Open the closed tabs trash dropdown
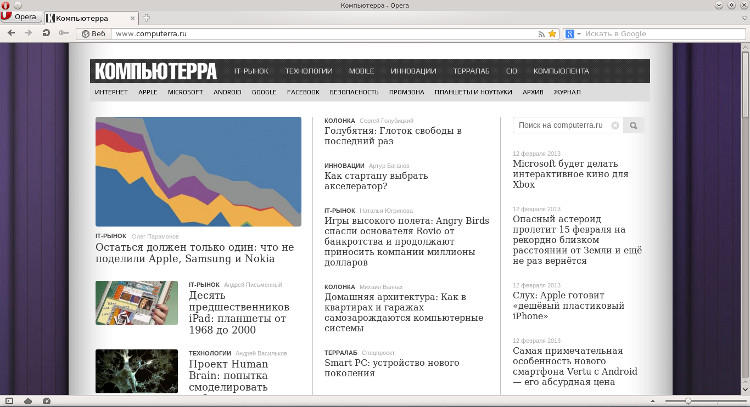 click(x=744, y=18)
